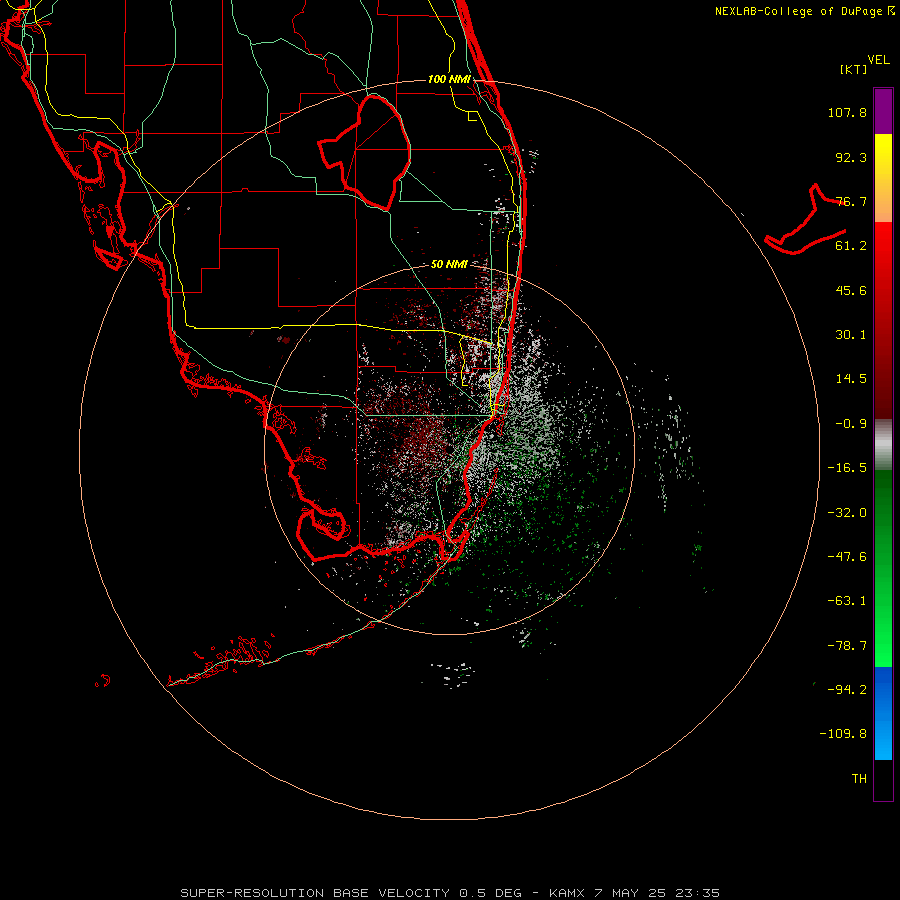Click the -0.9 velocity scale label
This screenshot has width=900, height=900.
[x=851, y=424]
